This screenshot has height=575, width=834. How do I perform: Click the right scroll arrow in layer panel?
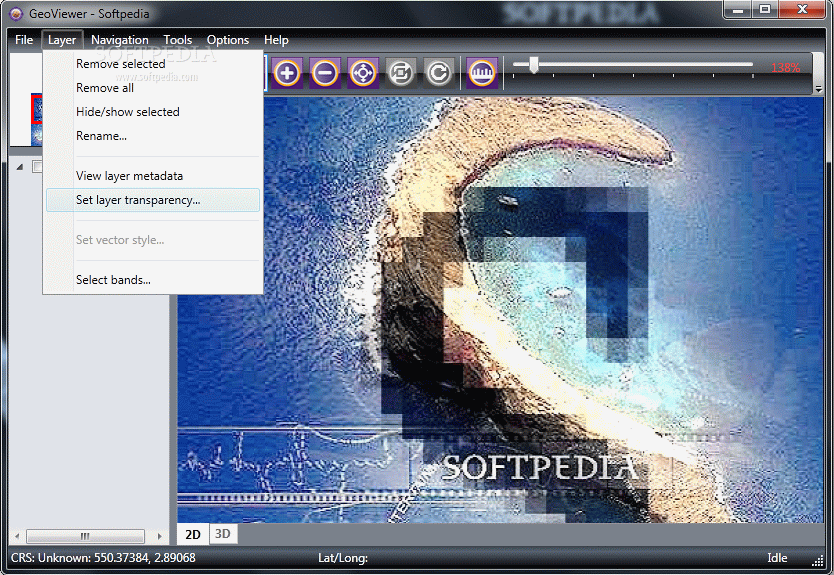160,536
